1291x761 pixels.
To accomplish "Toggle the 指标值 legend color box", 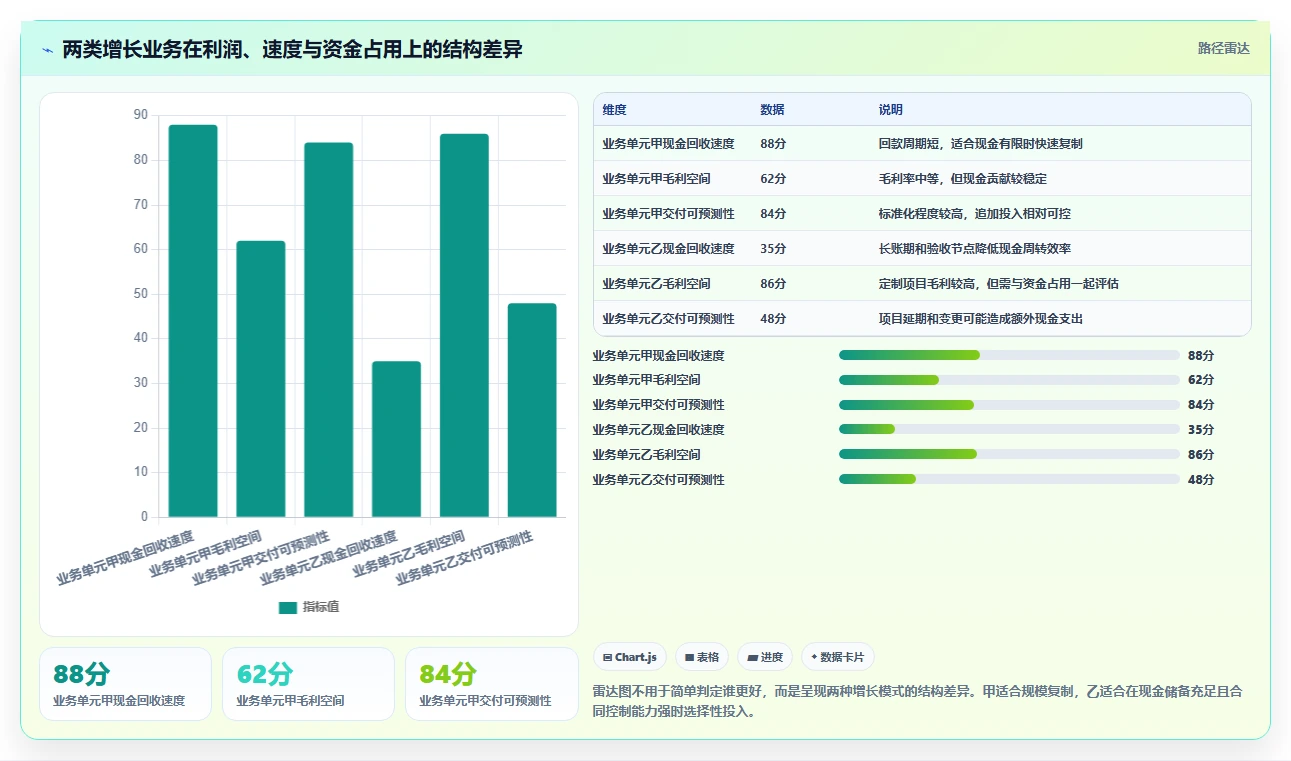I will pos(288,607).
